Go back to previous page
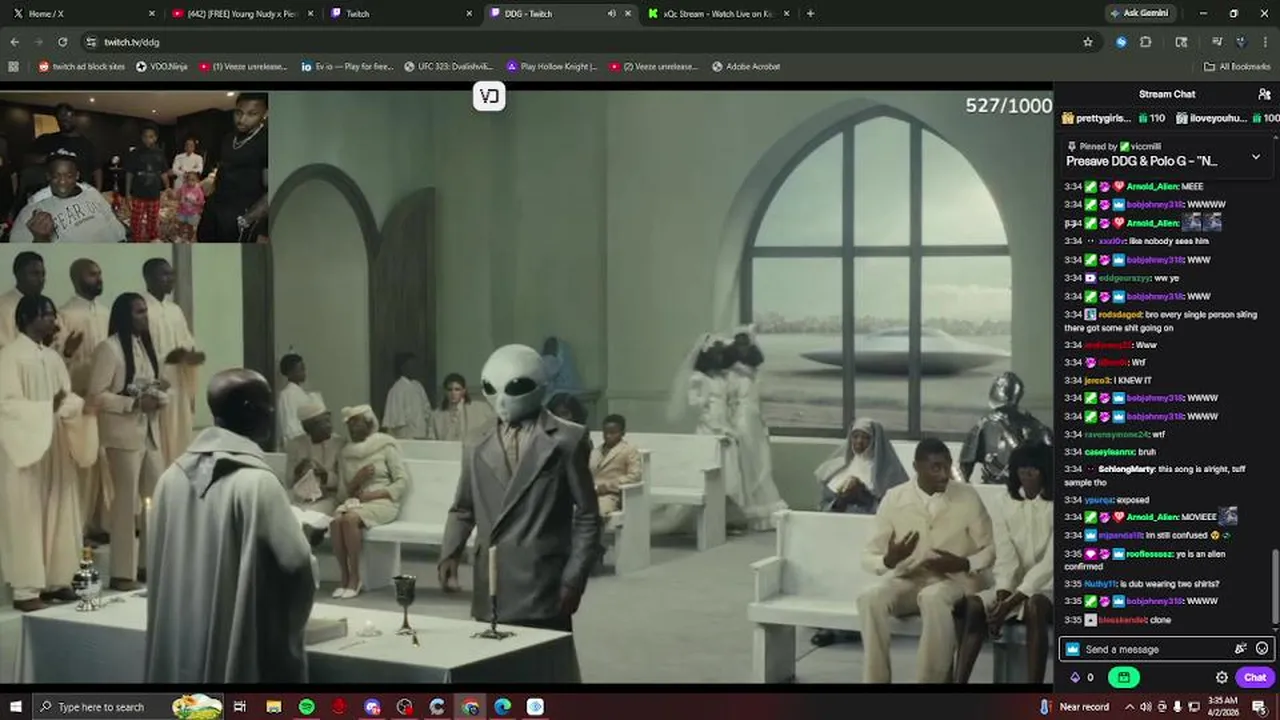1280x720 pixels. point(14,42)
